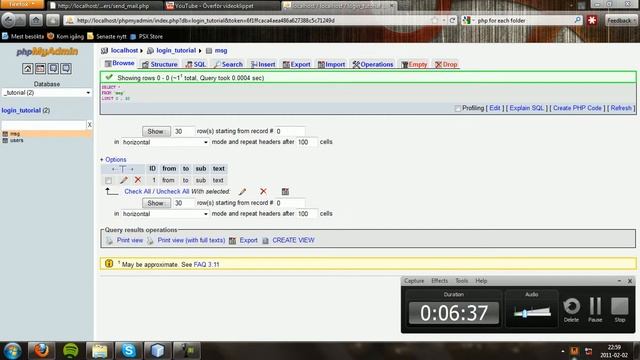640x360 pixels.
Task: Click the phpMyAdmin logo
Action: pyautogui.click(x=47, y=51)
